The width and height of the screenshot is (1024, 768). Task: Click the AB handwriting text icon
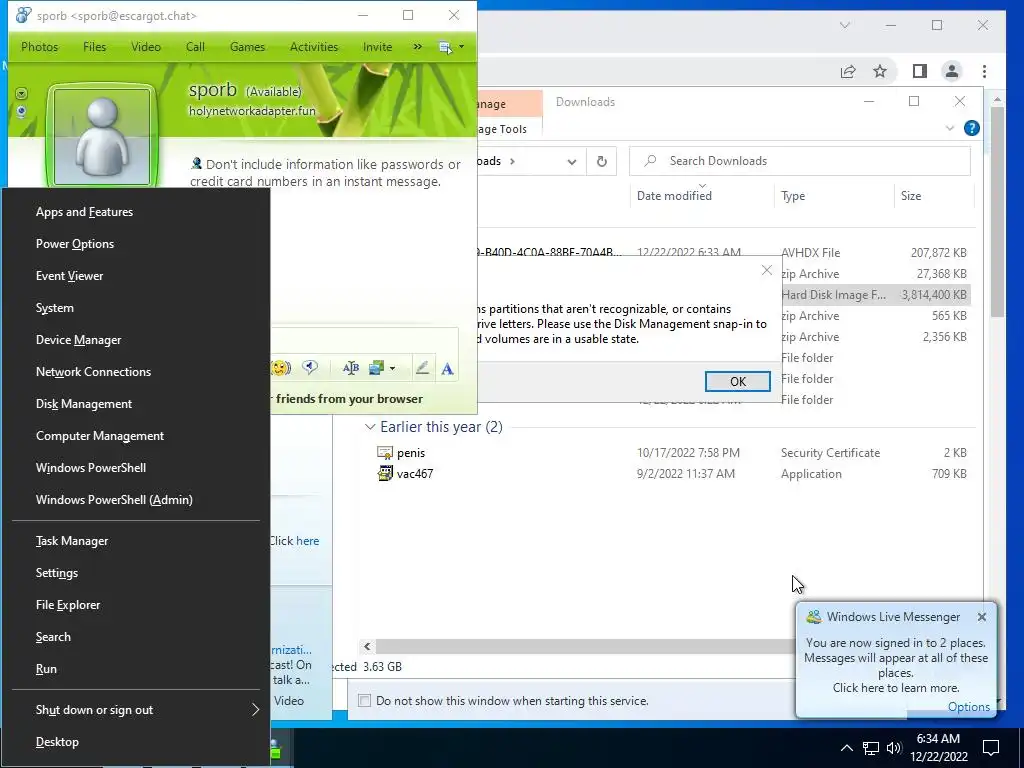[351, 368]
